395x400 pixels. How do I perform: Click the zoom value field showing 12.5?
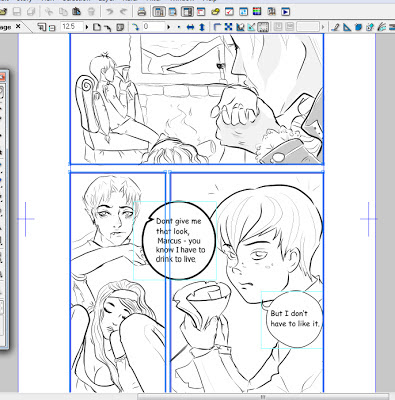coord(71,27)
